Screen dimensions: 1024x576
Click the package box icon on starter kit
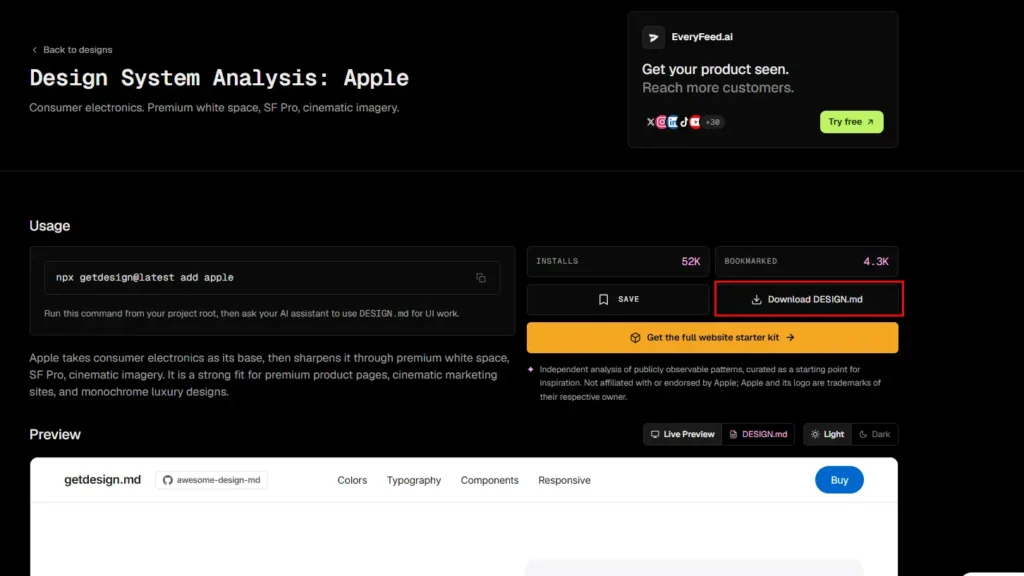[635, 338]
